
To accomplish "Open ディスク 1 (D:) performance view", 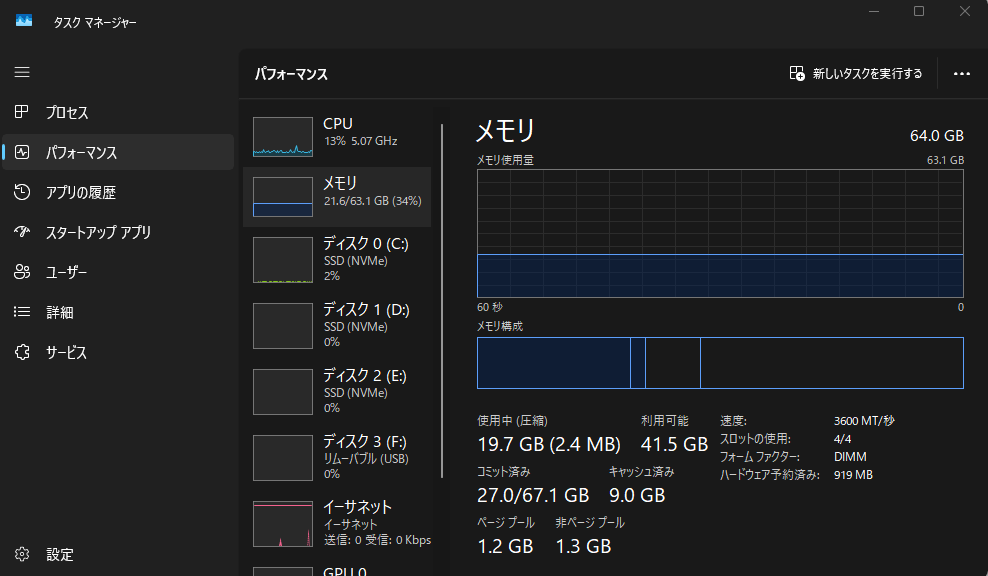I will tap(338, 325).
